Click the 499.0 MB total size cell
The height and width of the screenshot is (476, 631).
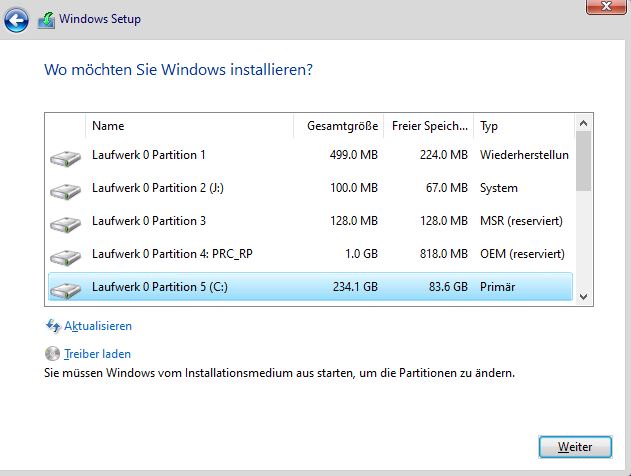[354, 155]
